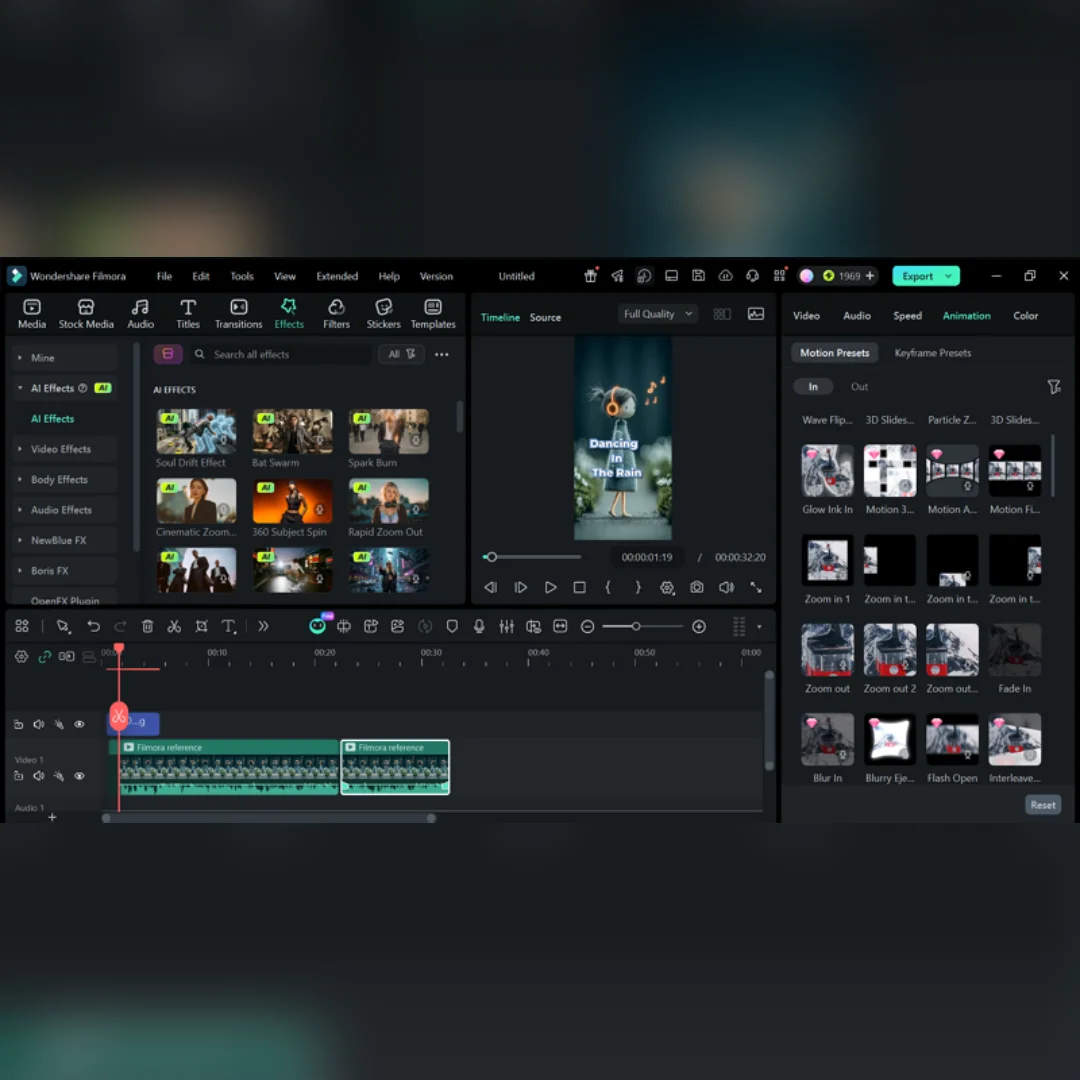1080x1080 pixels.
Task: Click the marker shield icon in timeline toolbar
Action: pyautogui.click(x=452, y=626)
